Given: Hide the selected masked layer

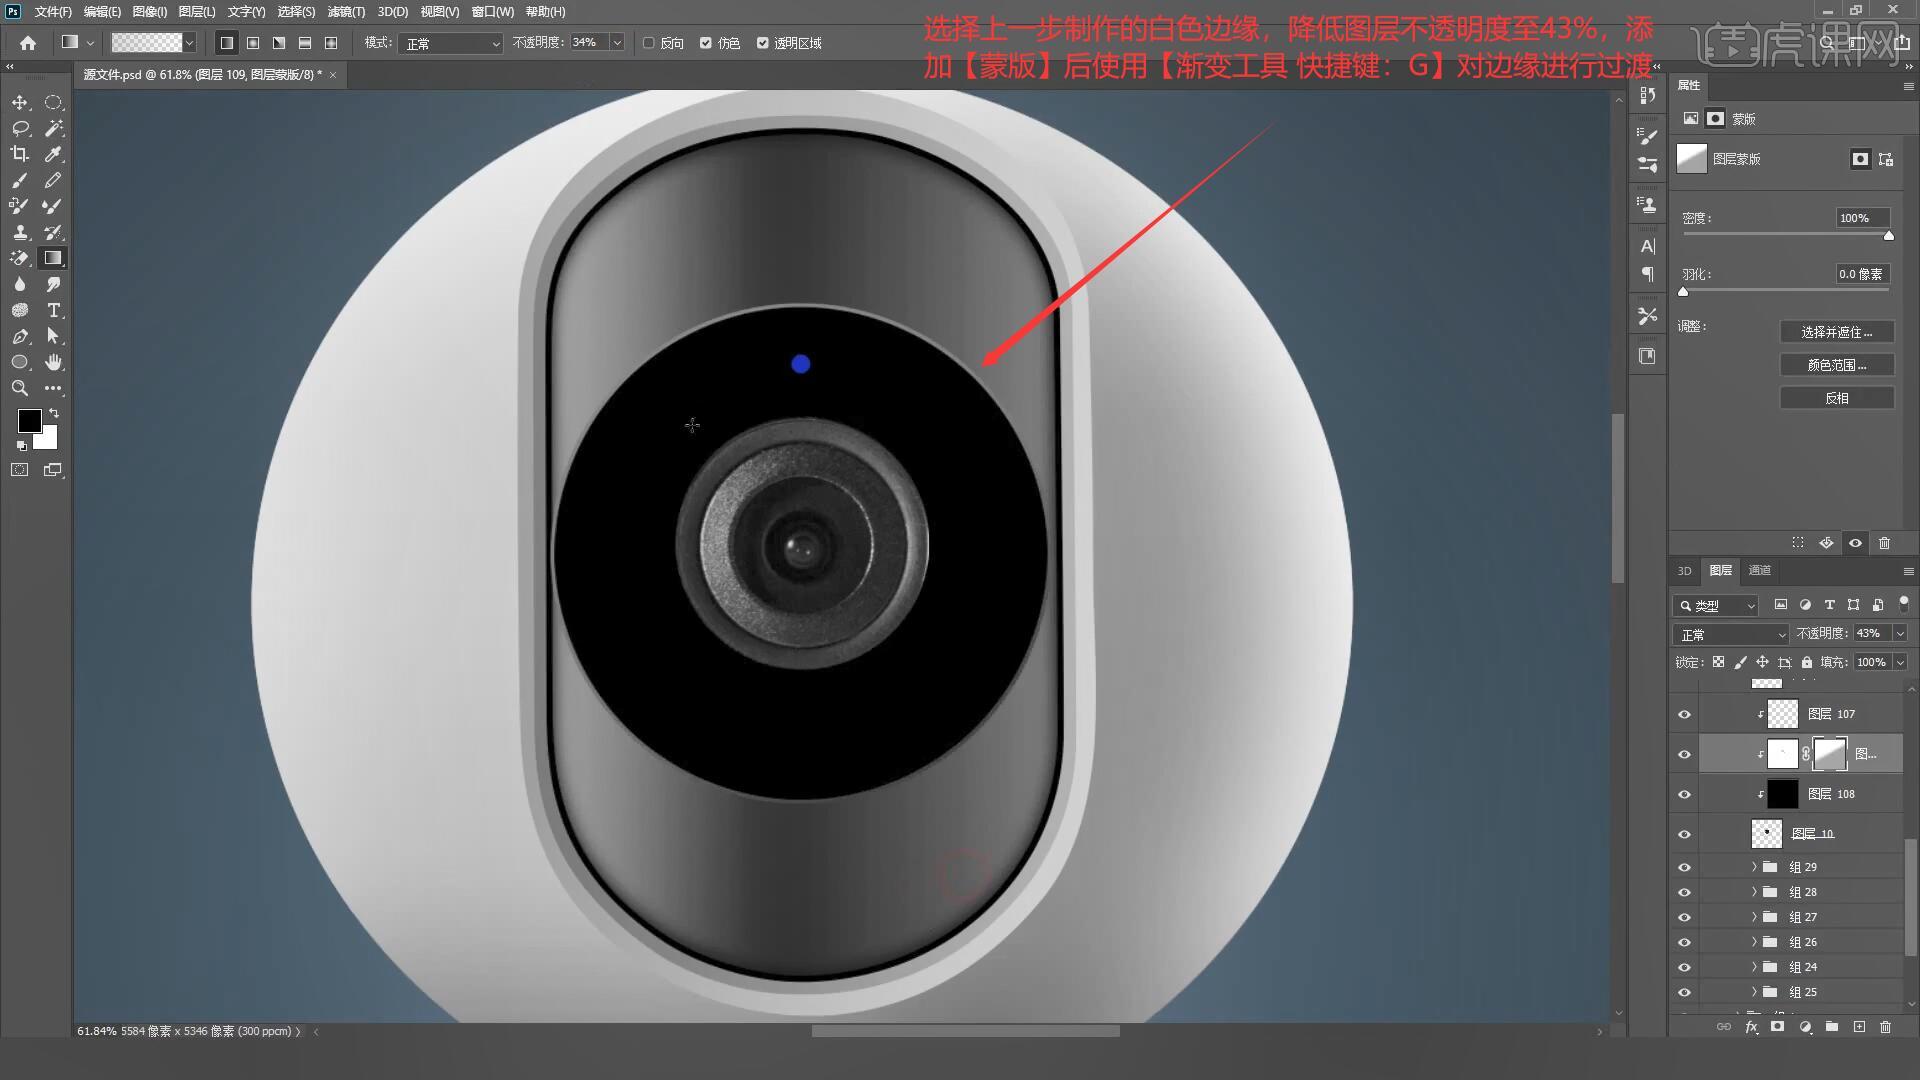Looking at the screenshot, I should 1684,754.
